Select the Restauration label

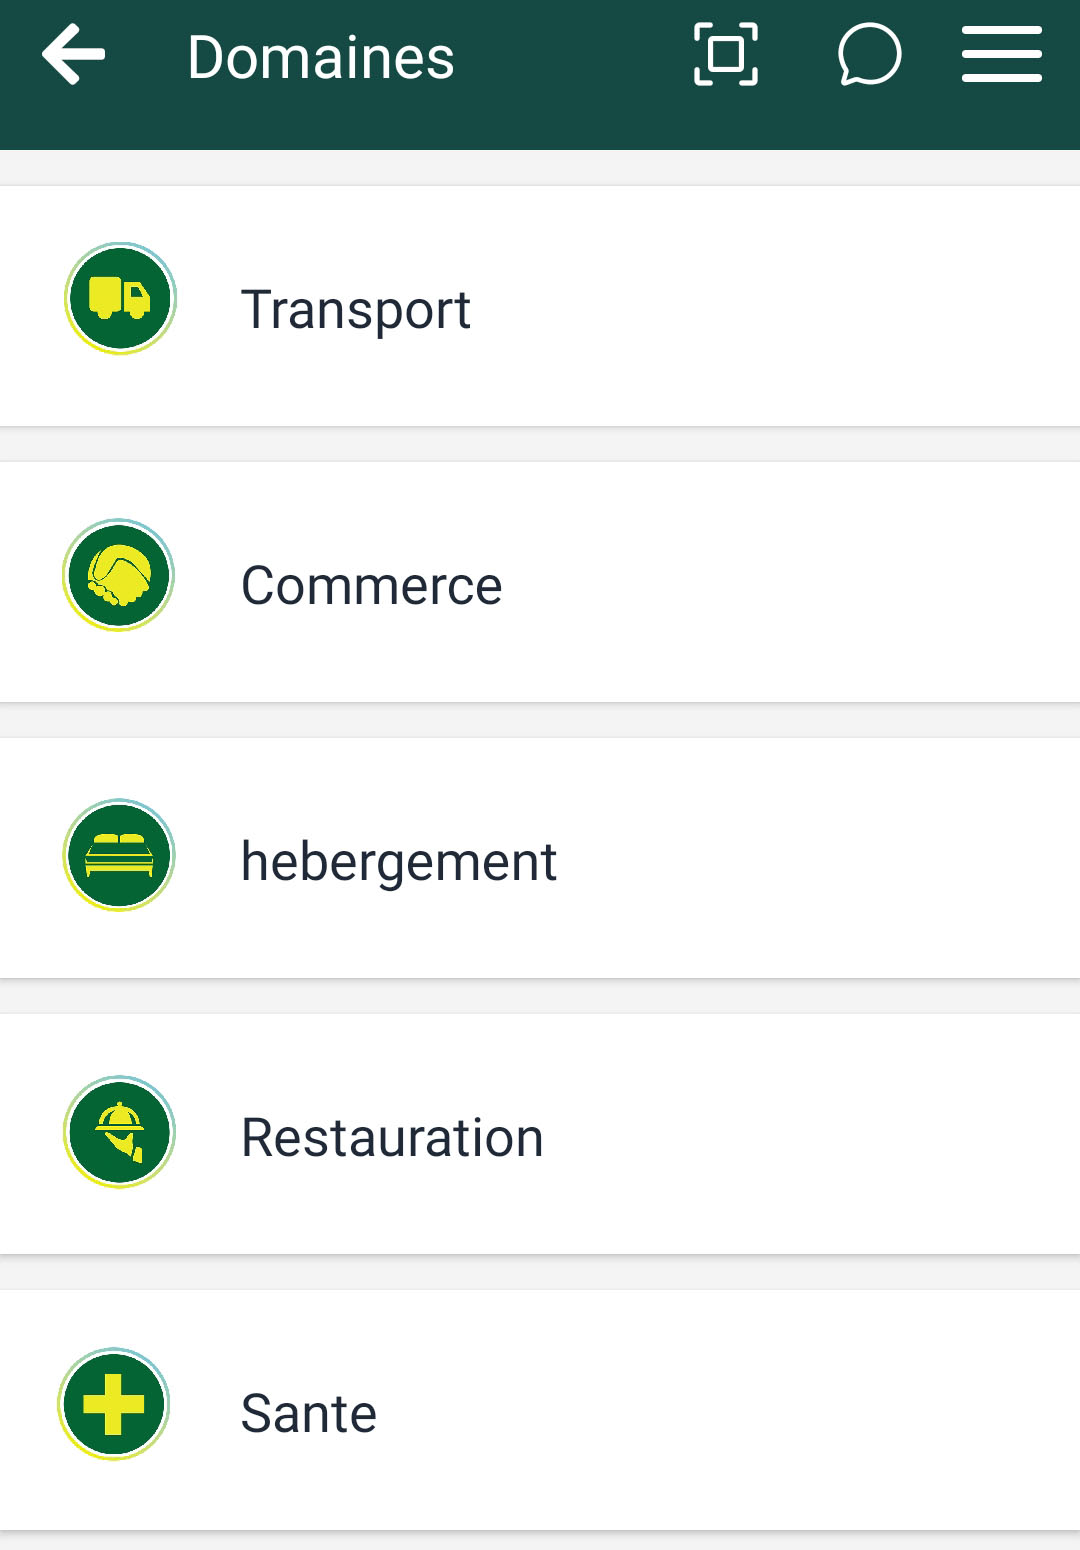(x=392, y=1138)
